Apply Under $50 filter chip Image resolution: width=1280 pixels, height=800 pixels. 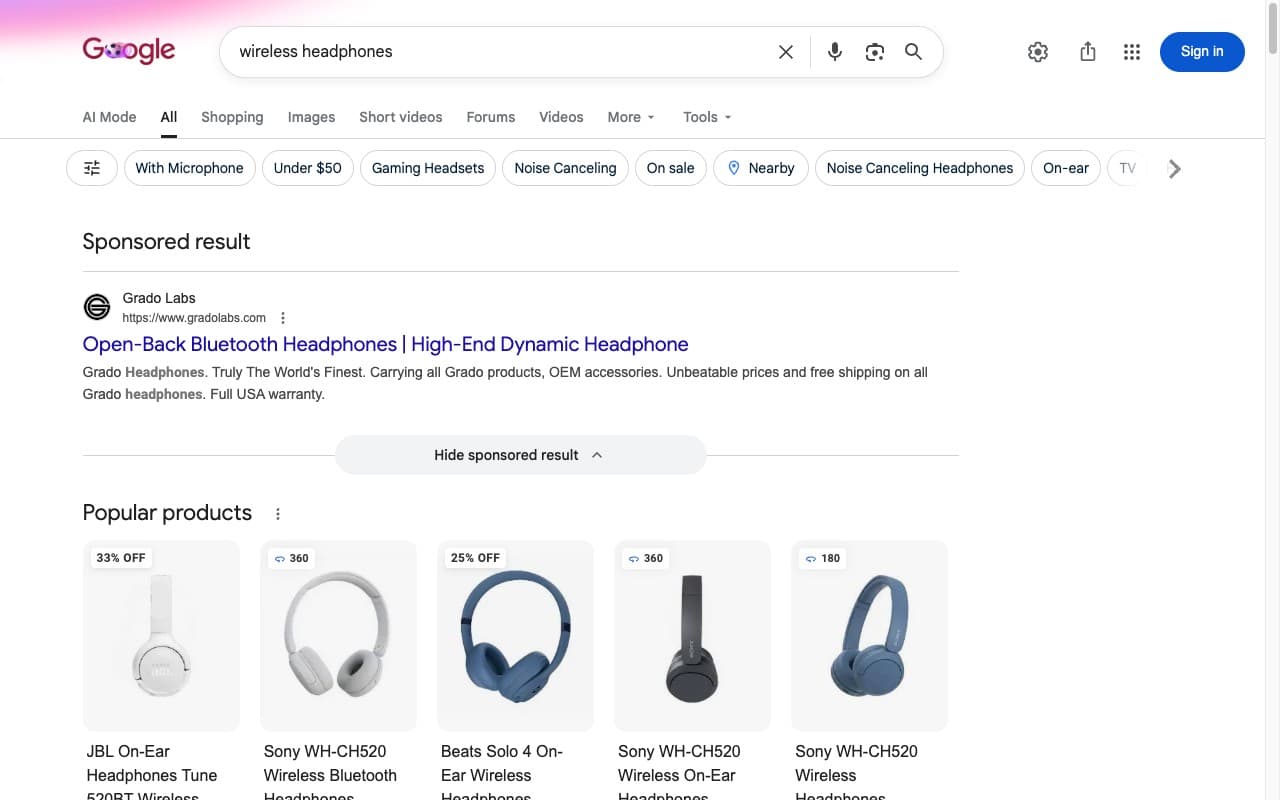coord(307,168)
